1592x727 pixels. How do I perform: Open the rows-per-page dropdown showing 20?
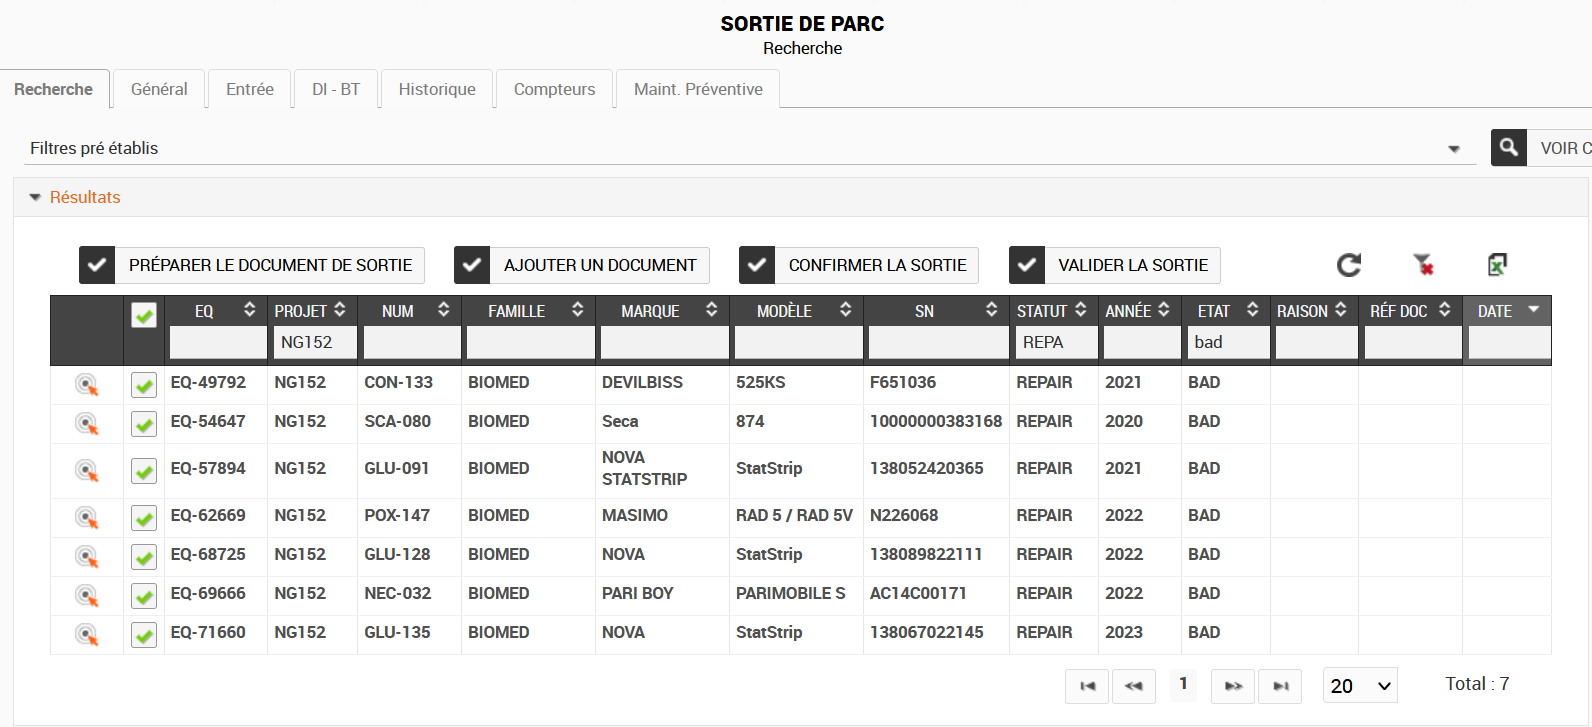pyautogui.click(x=1360, y=686)
